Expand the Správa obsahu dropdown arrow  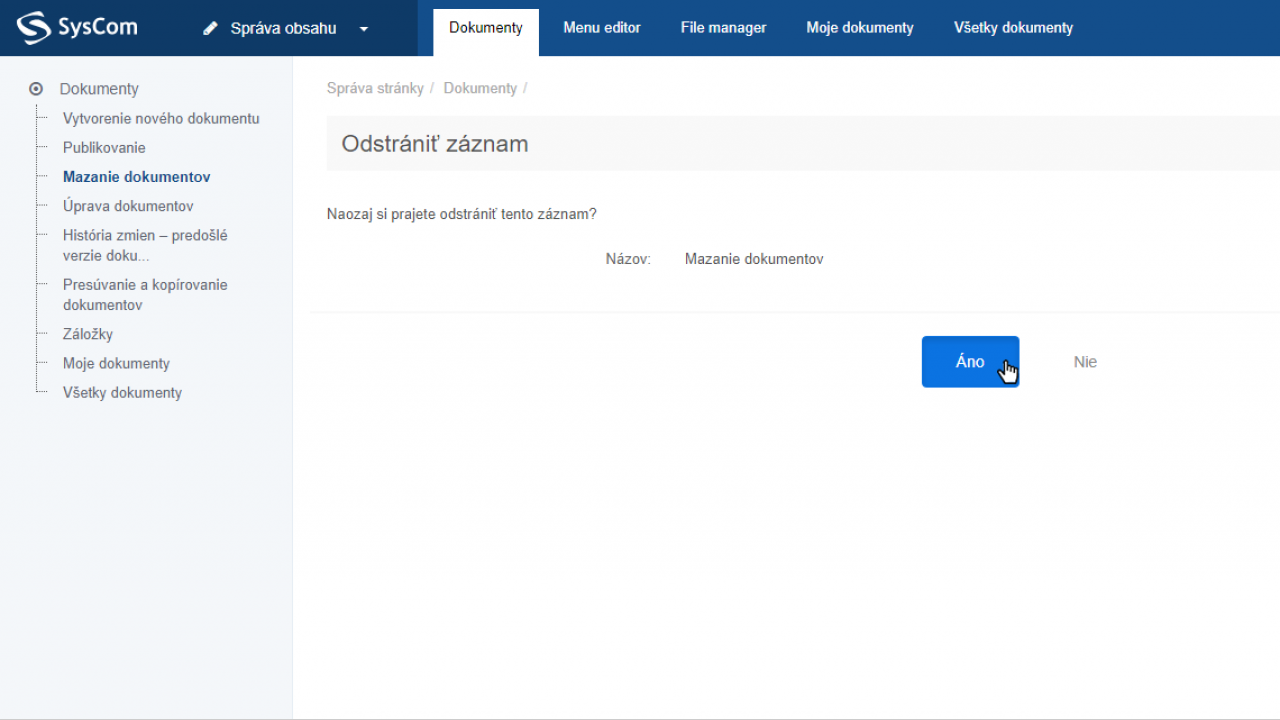pos(364,29)
